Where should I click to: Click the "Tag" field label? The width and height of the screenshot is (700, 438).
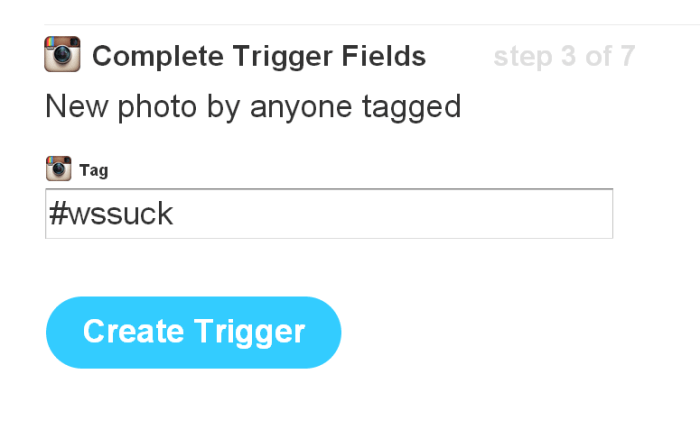(x=93, y=170)
